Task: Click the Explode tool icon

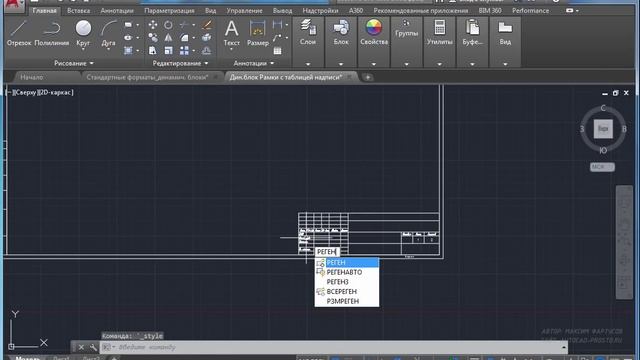Action: click(x=207, y=38)
